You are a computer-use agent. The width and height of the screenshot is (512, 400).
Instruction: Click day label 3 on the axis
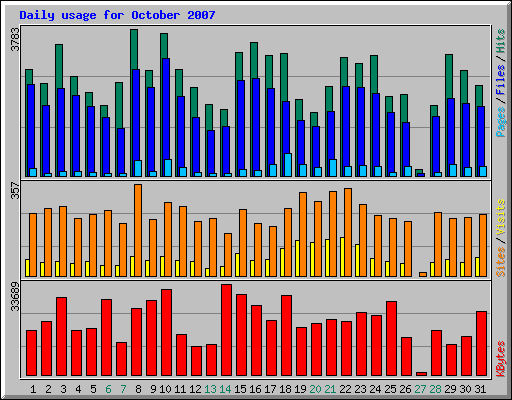pyautogui.click(x=63, y=389)
